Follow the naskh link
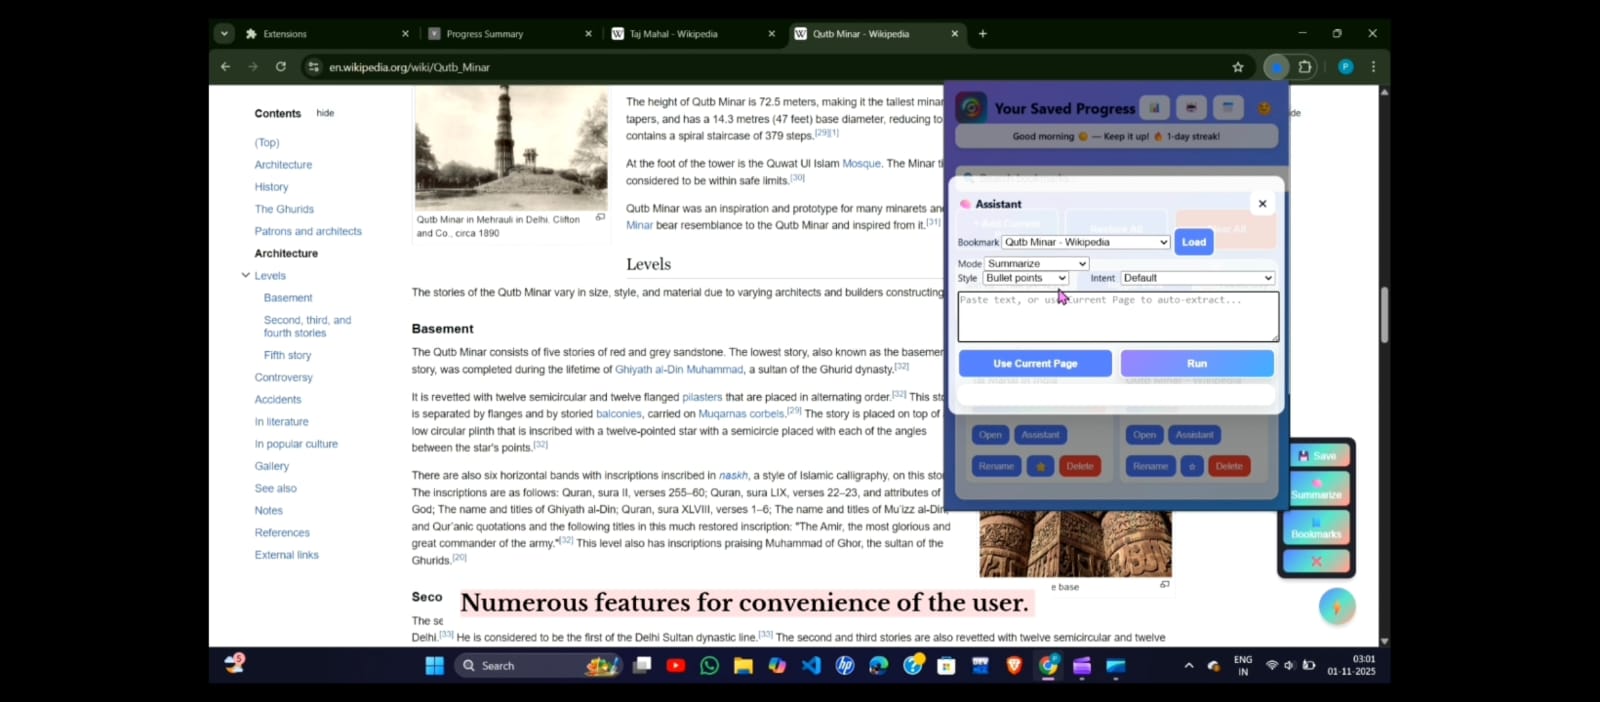Screen dimensions: 1600x702 pos(733,476)
